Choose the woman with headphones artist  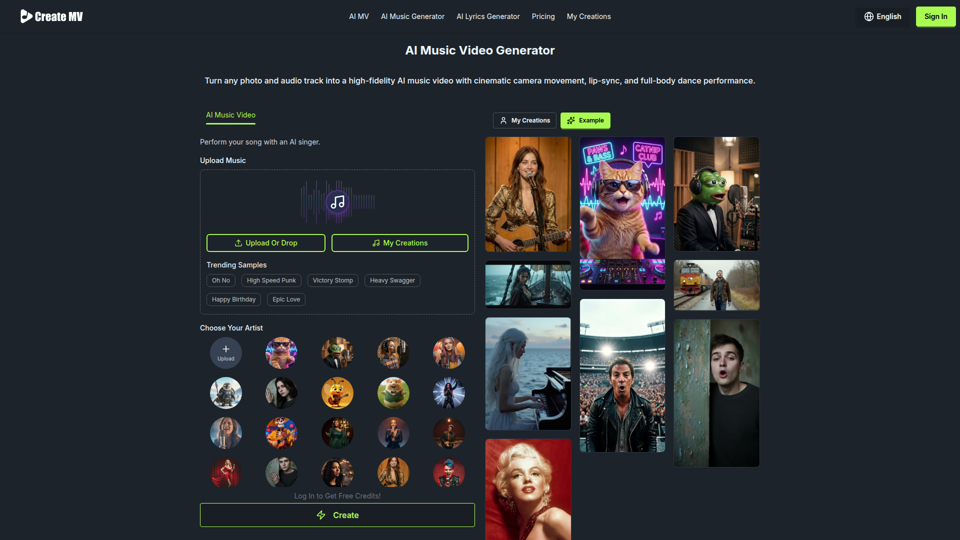[393, 353]
